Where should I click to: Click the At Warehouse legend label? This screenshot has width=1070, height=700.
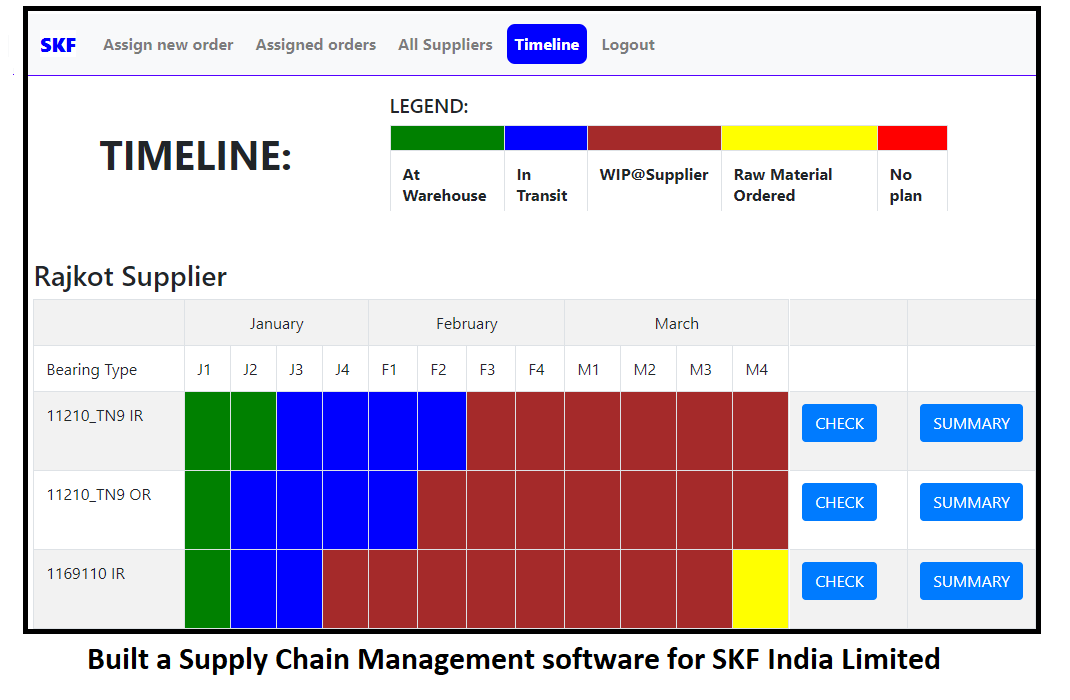pyautogui.click(x=444, y=185)
